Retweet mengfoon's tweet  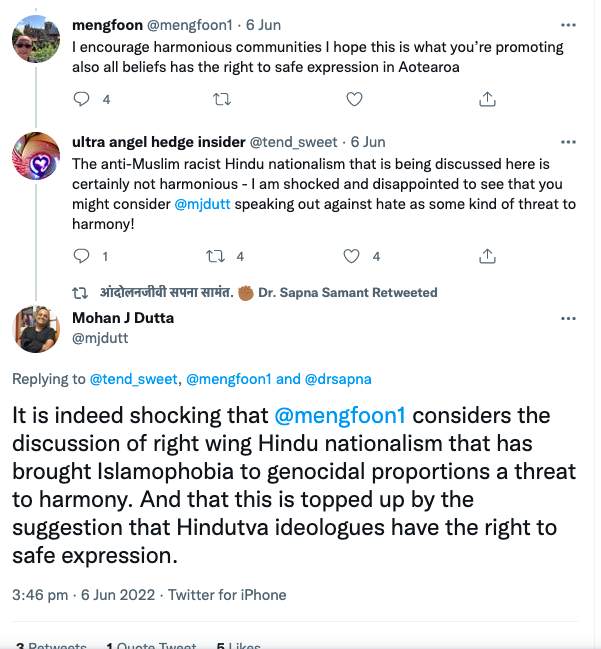click(x=223, y=98)
